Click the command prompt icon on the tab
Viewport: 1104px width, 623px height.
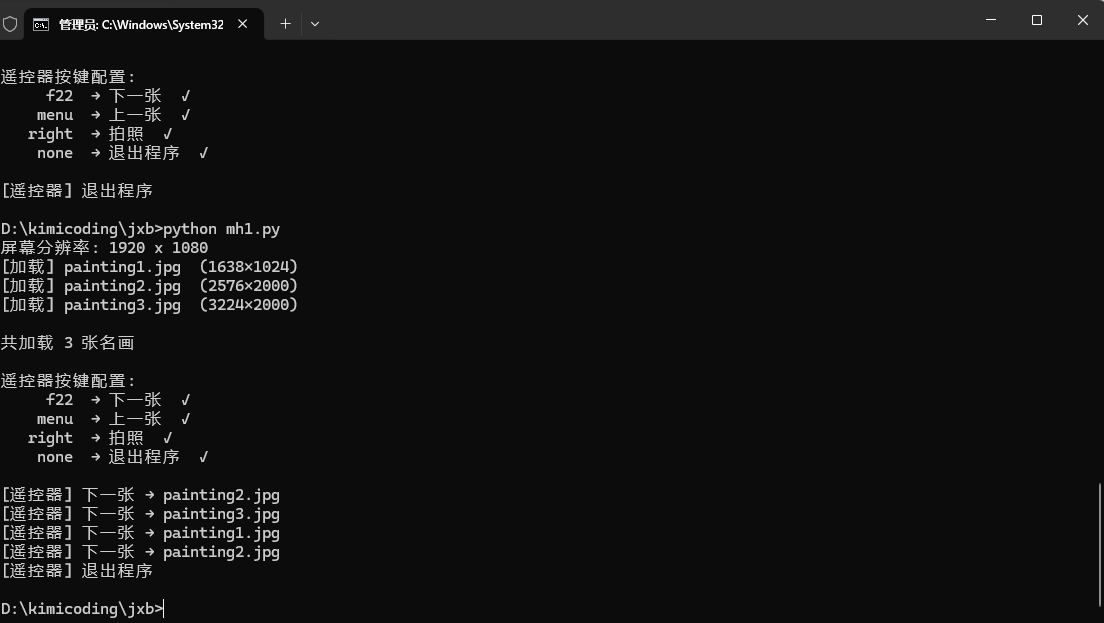pyautogui.click(x=41, y=25)
